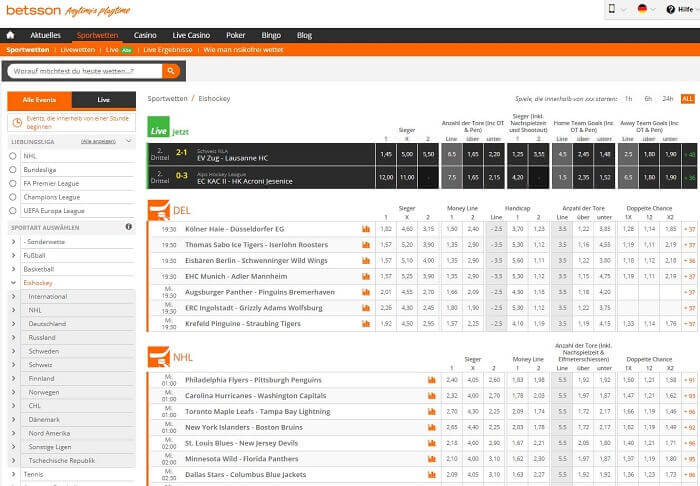Open statistics icon for Minnesota Wild match
Screen dimensions: 700x486
click(432, 459)
